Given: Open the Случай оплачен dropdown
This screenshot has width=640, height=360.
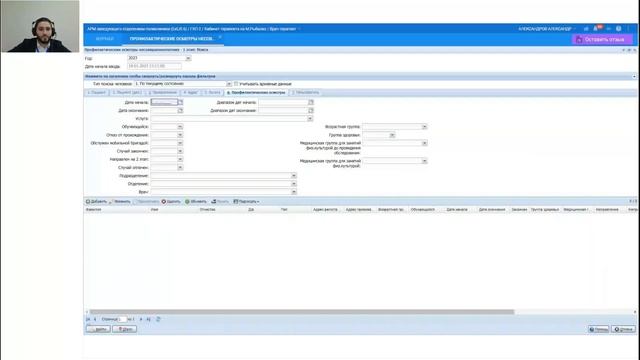Looking at the screenshot, I should (x=180, y=167).
